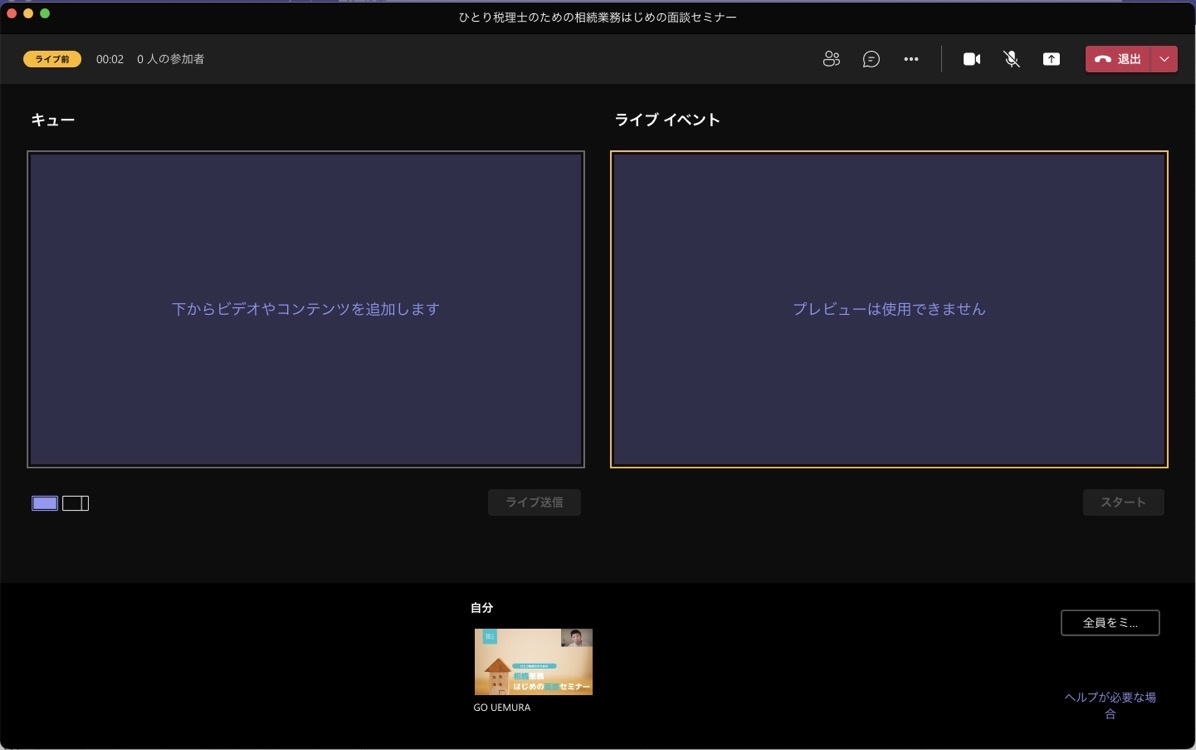Open the ヘルプが必要な場合 link
The height and width of the screenshot is (750, 1196).
click(1110, 706)
